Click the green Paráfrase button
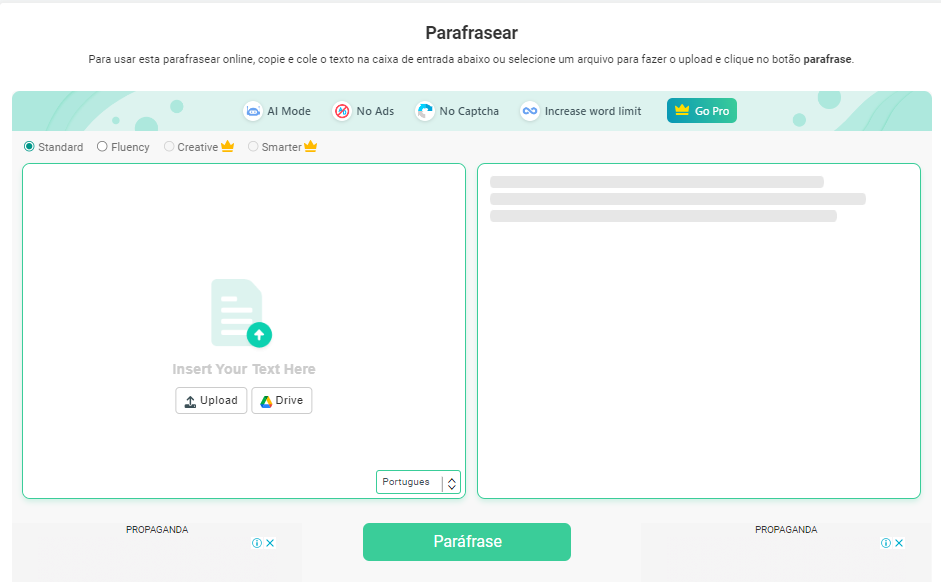This screenshot has height=582, width=941. 466,542
